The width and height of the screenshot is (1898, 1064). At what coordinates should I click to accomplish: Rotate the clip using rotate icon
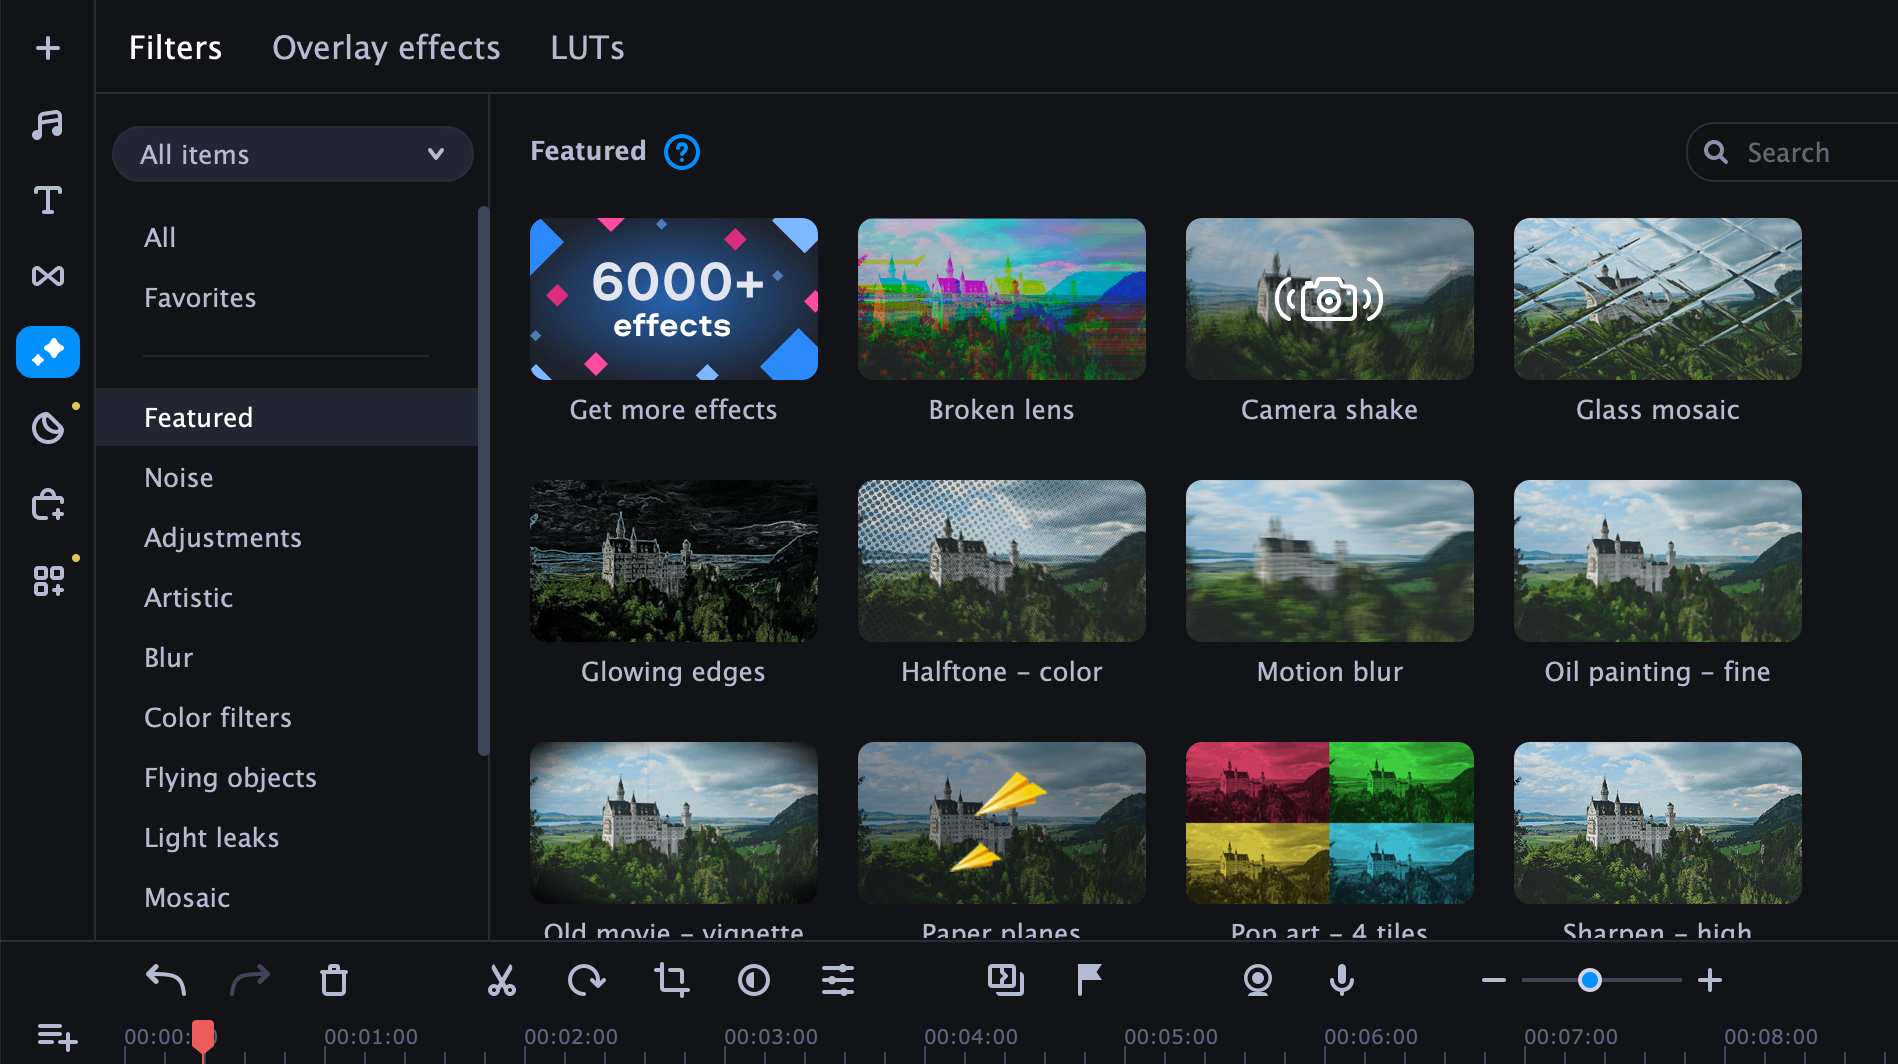586,980
